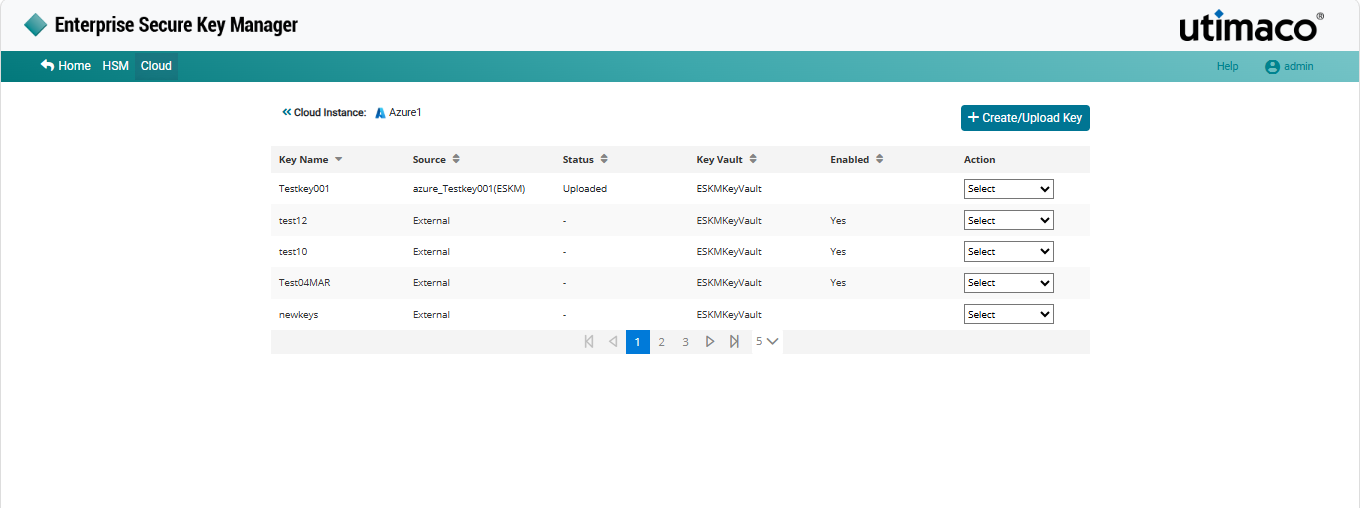Go to next page arrow

pyautogui.click(x=710, y=342)
